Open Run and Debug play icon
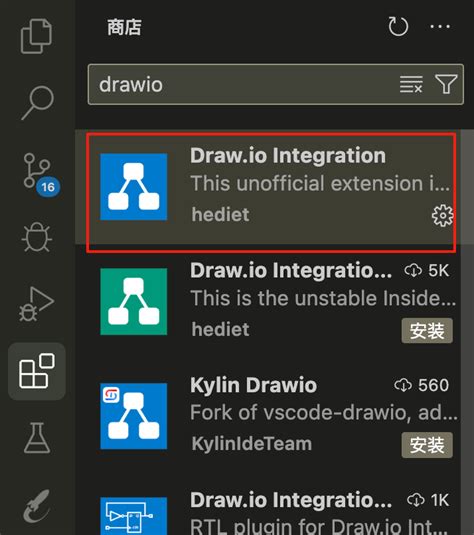 pos(37,303)
